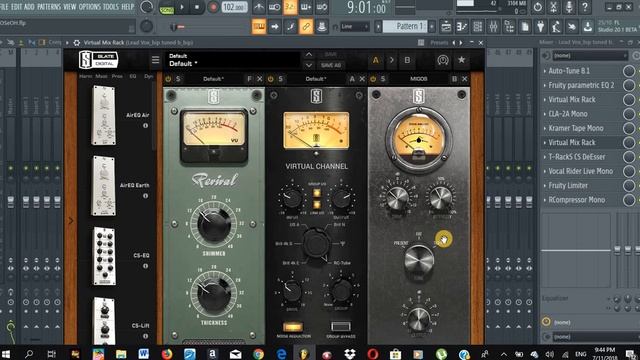Solo the third grey module with S
This screenshot has height=360, width=640.
pos(383,79)
